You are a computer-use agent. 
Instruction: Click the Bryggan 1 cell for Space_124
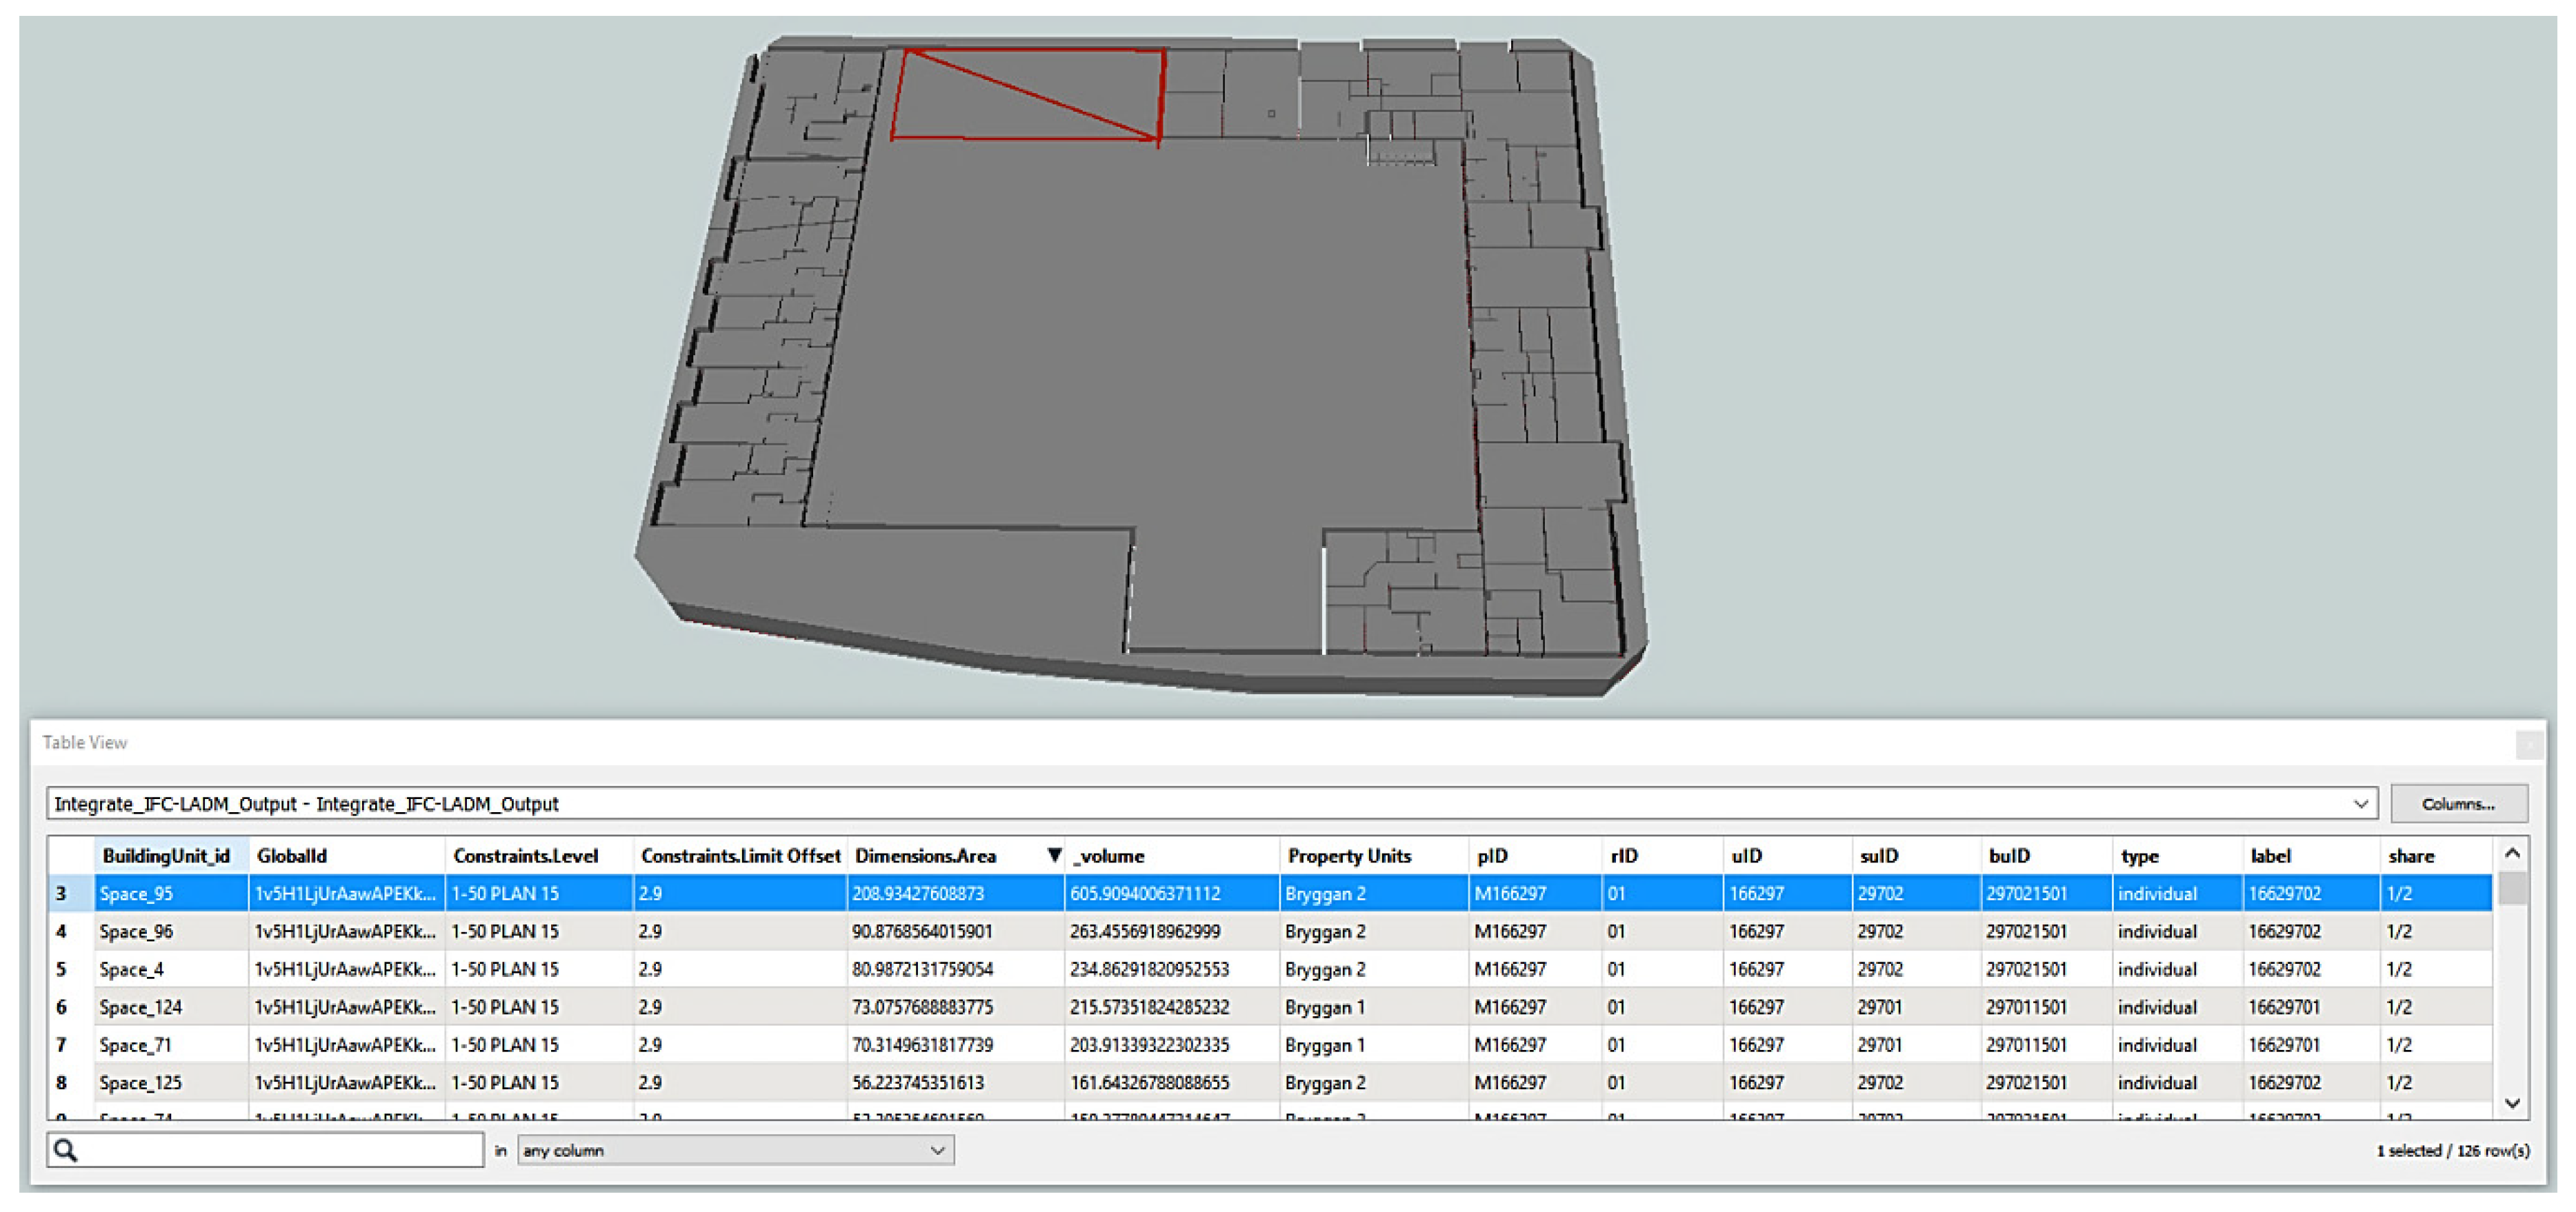coord(1325,1007)
